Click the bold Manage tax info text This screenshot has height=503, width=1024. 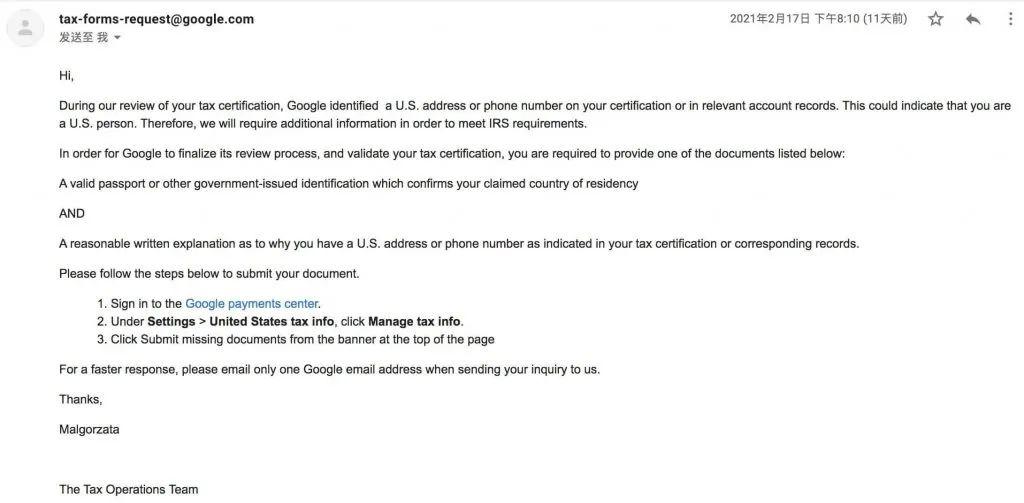[x=415, y=321]
